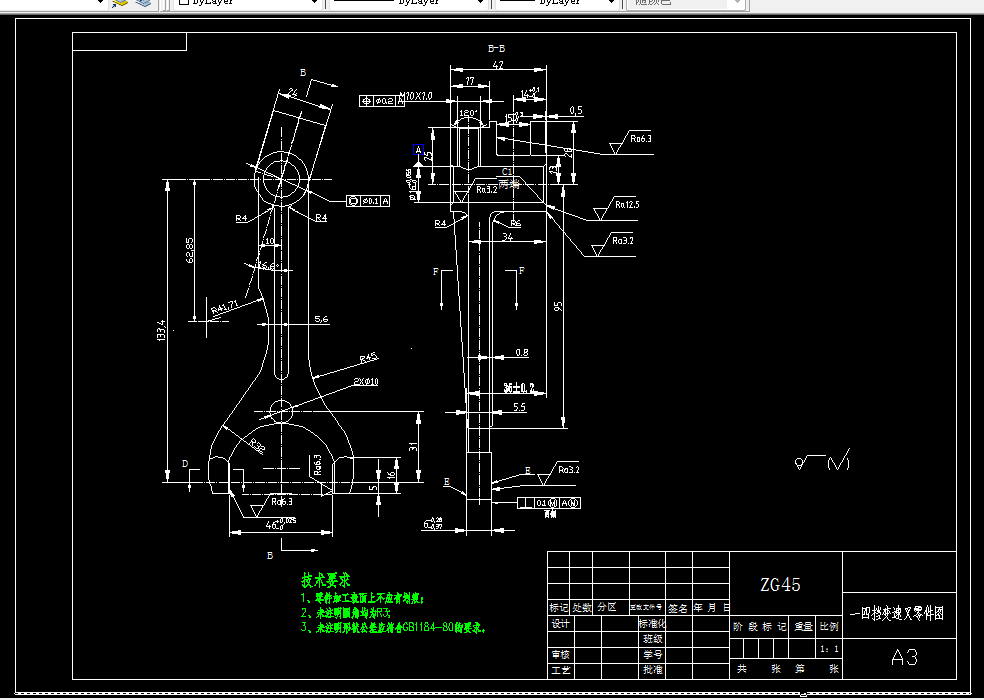Click the Layer Properties Manager icon

[x=143, y=4]
